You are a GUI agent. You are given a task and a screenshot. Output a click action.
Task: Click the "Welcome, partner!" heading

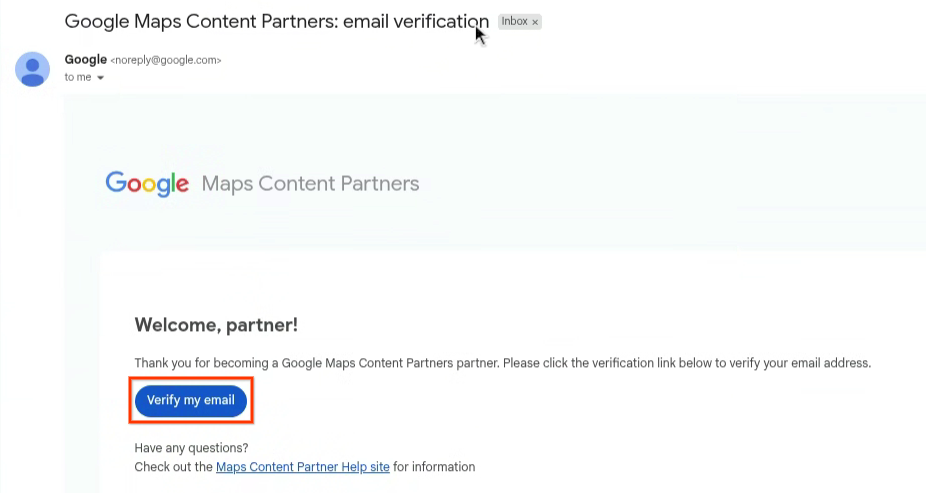(x=216, y=325)
